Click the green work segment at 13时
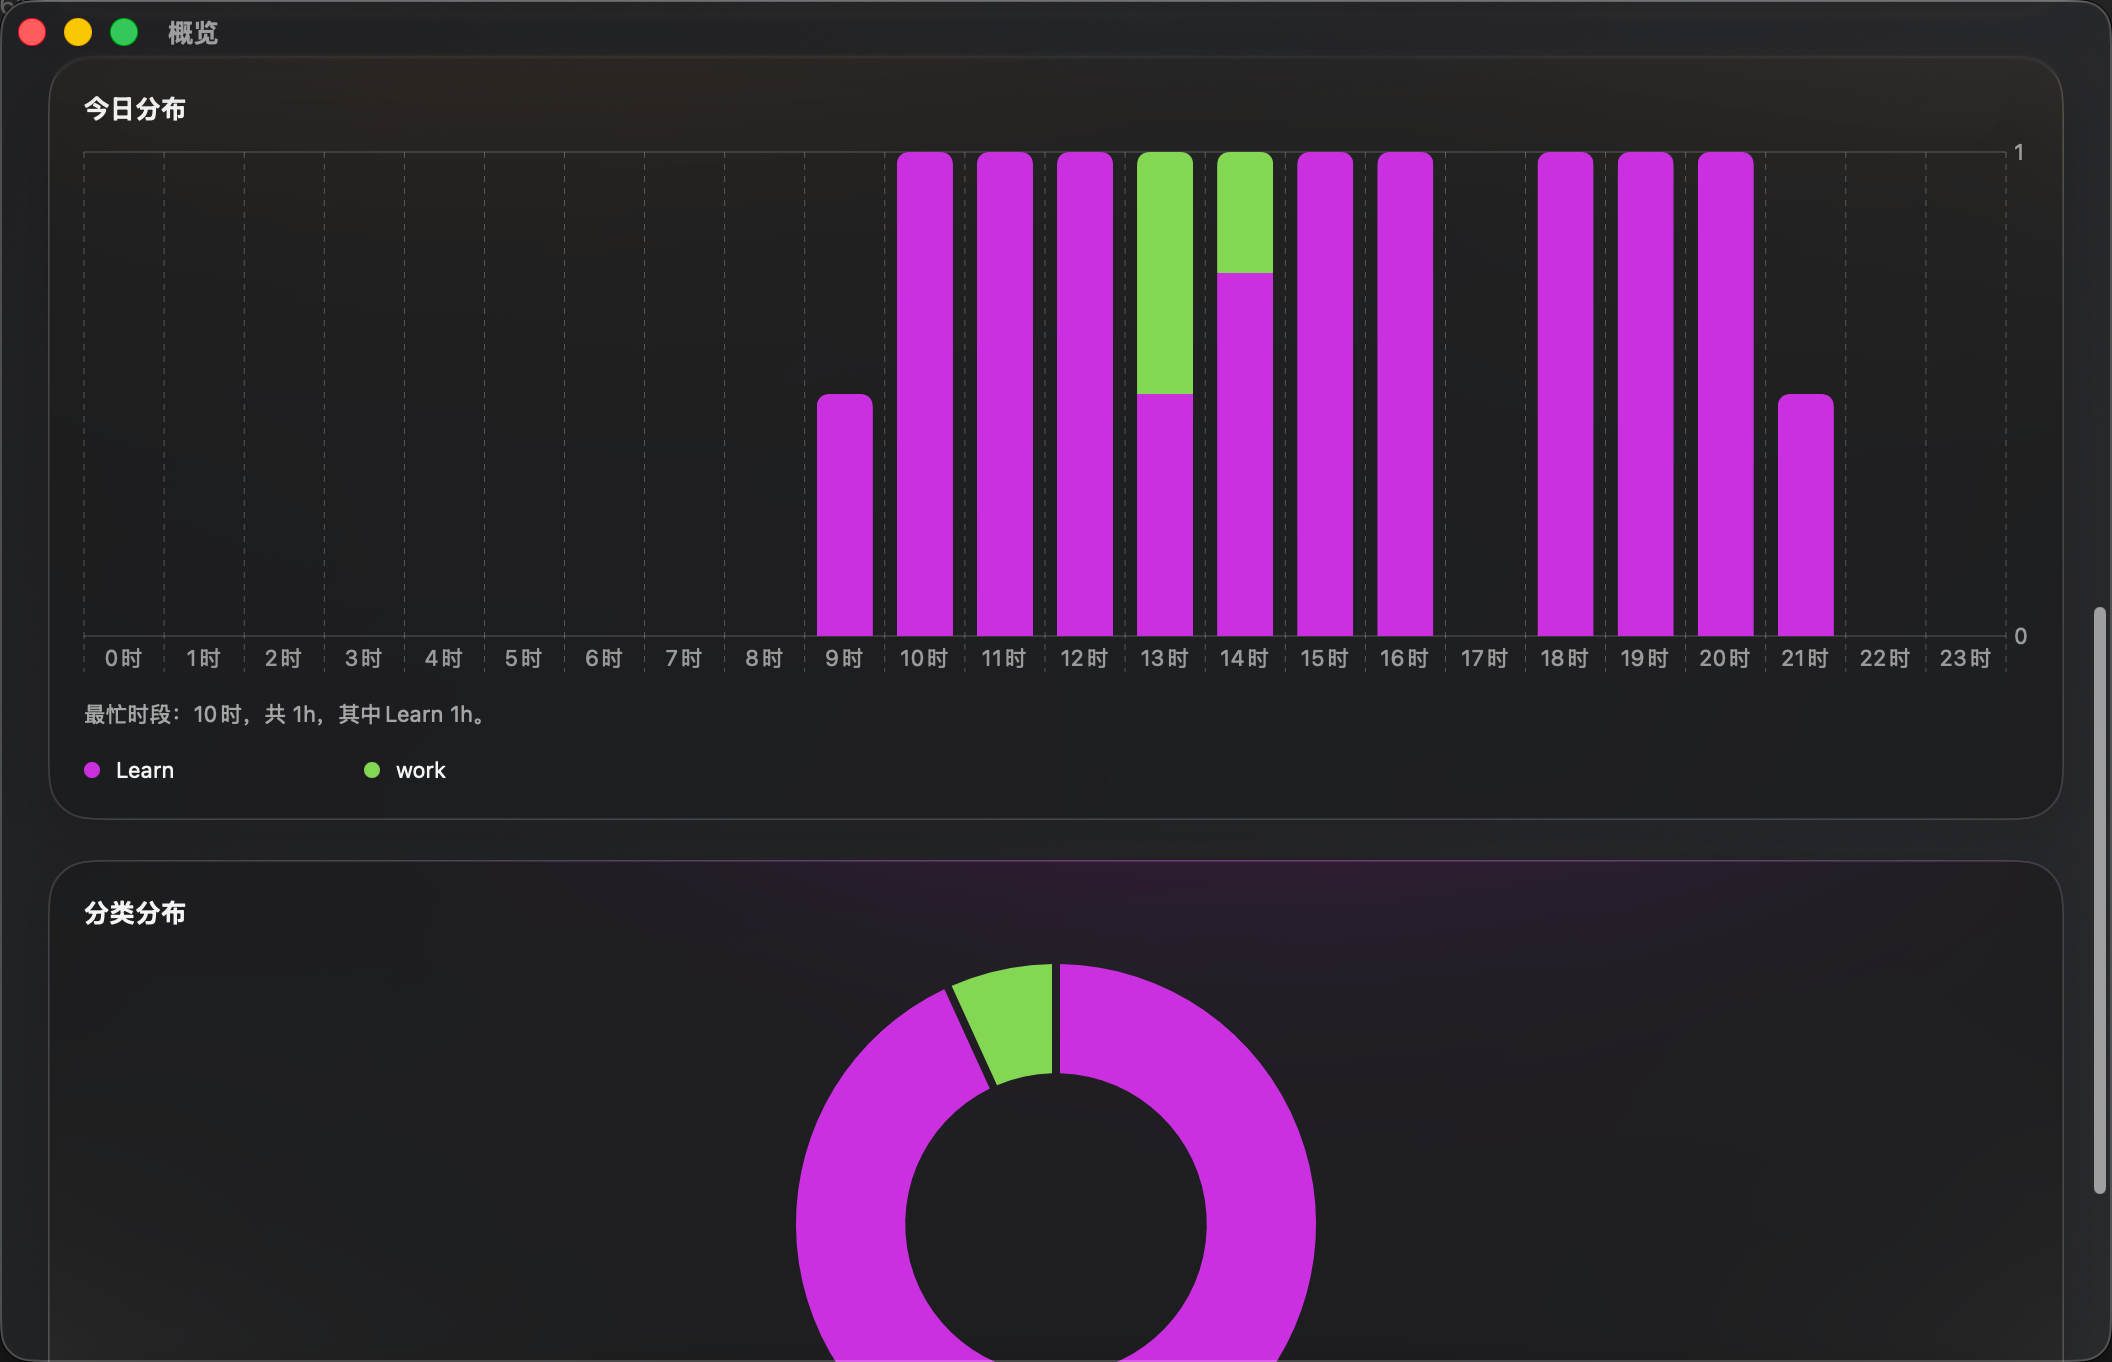Image resolution: width=2112 pixels, height=1362 pixels. 1165,273
